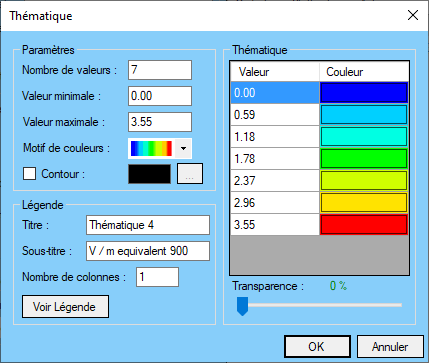The height and width of the screenshot is (363, 429).
Task: Select the 3.55 value cell
Action: click(275, 225)
